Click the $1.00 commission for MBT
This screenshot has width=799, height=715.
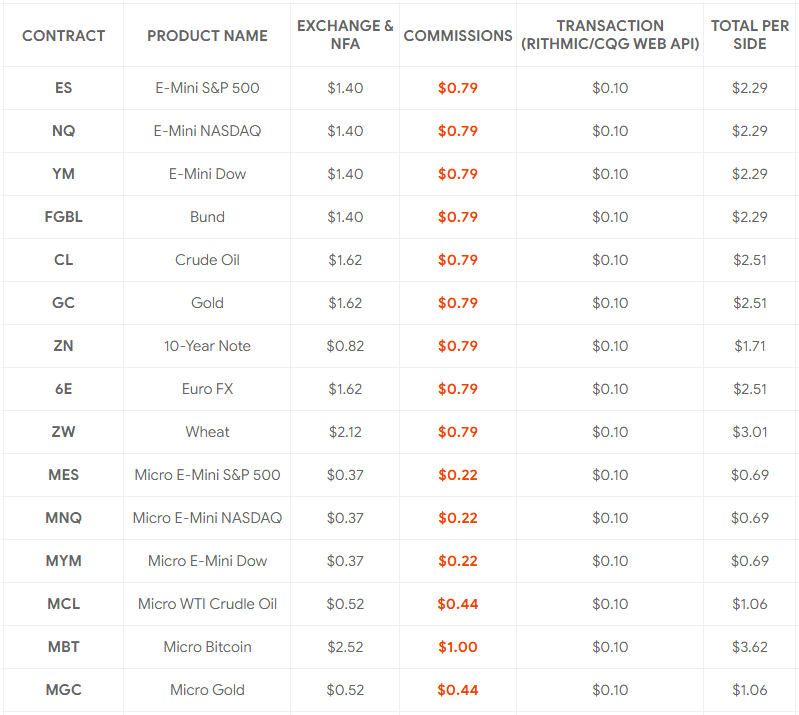tap(458, 647)
